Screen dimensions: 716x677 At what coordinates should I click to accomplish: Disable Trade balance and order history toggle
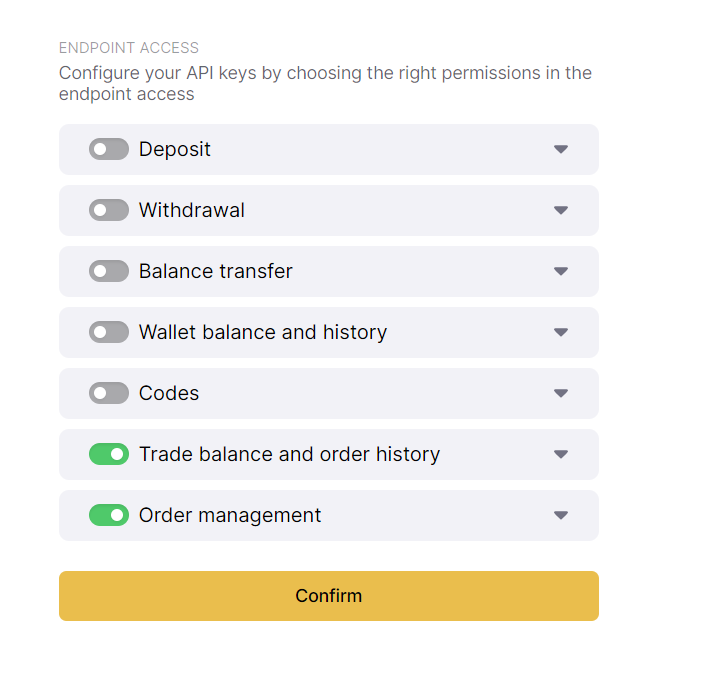pos(109,454)
